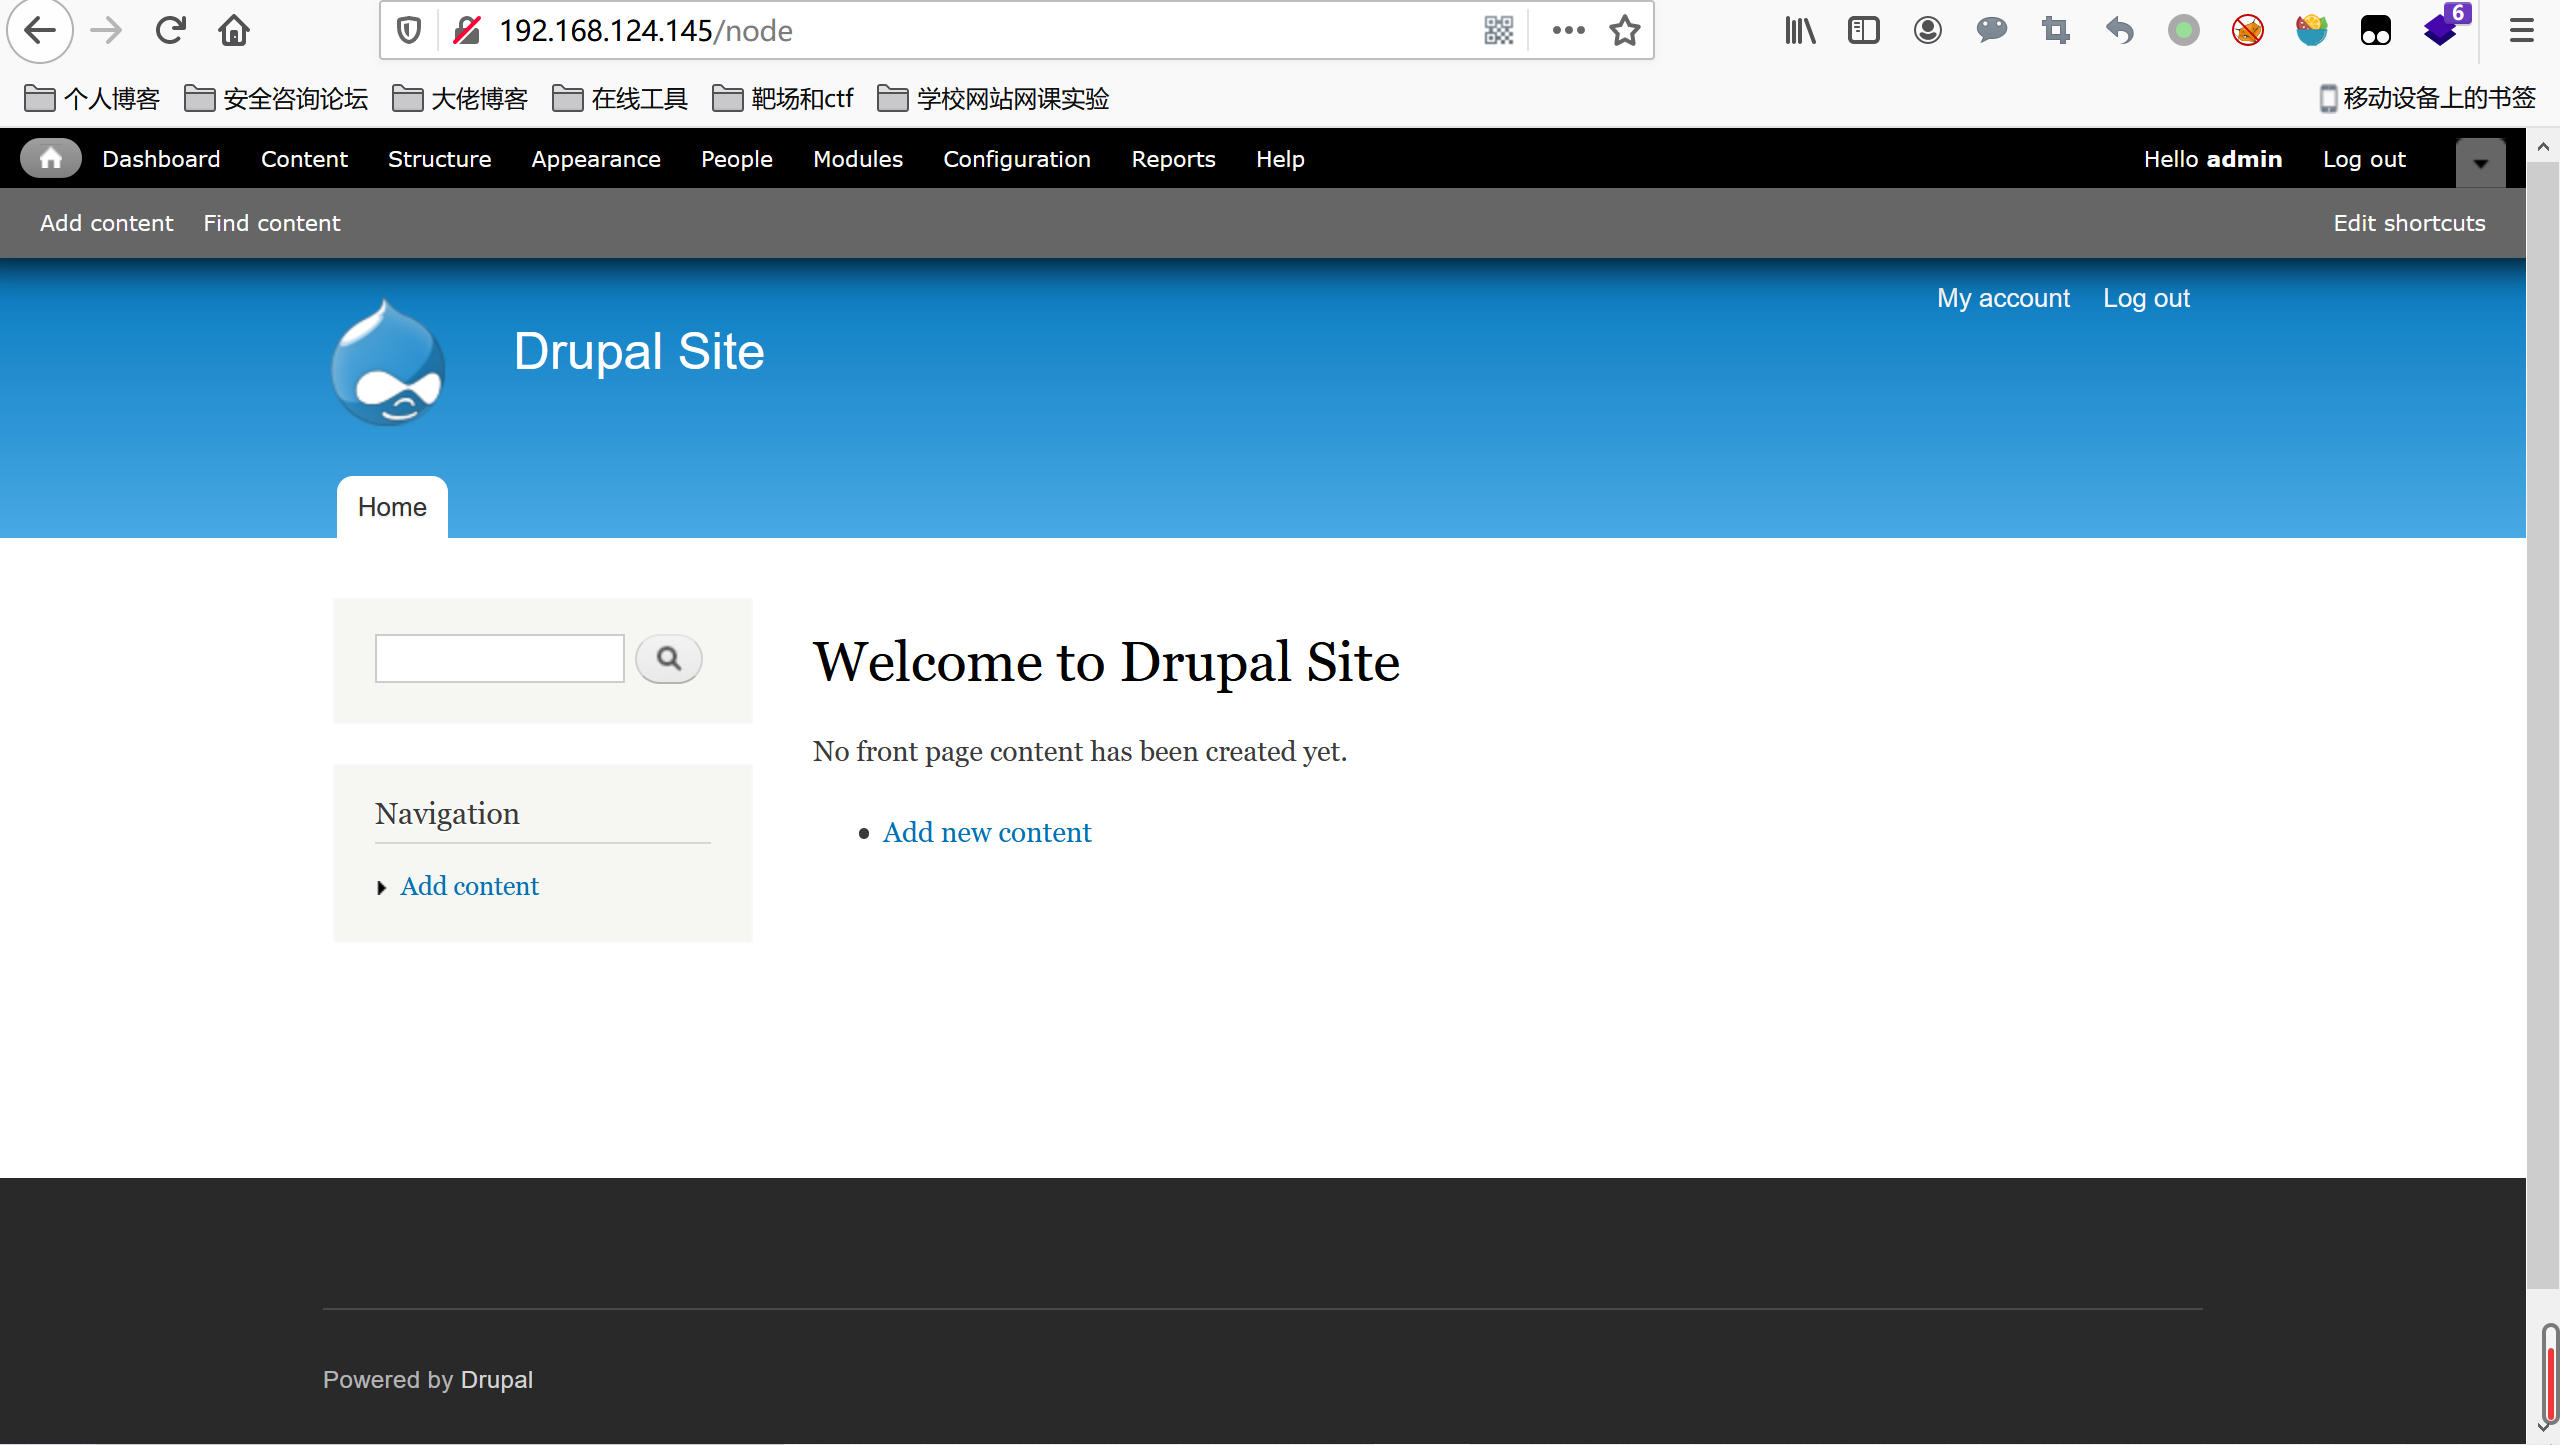Toggle the sidebar view icon
Viewport: 2560px width, 1445px height.
1864,31
